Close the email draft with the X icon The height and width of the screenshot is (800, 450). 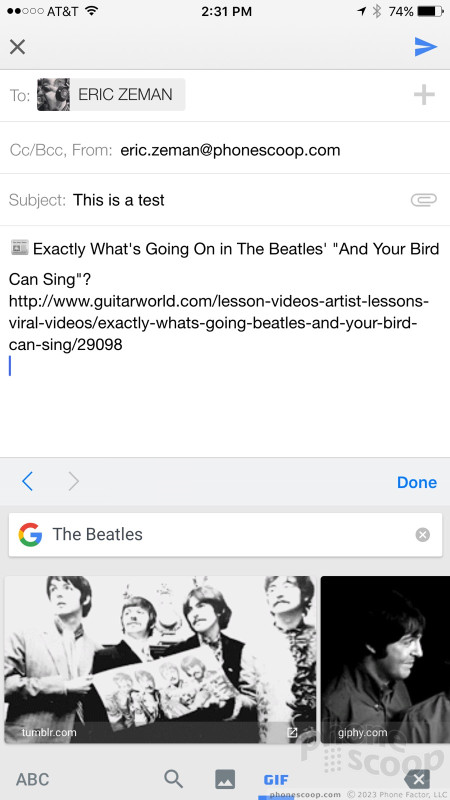(x=17, y=47)
